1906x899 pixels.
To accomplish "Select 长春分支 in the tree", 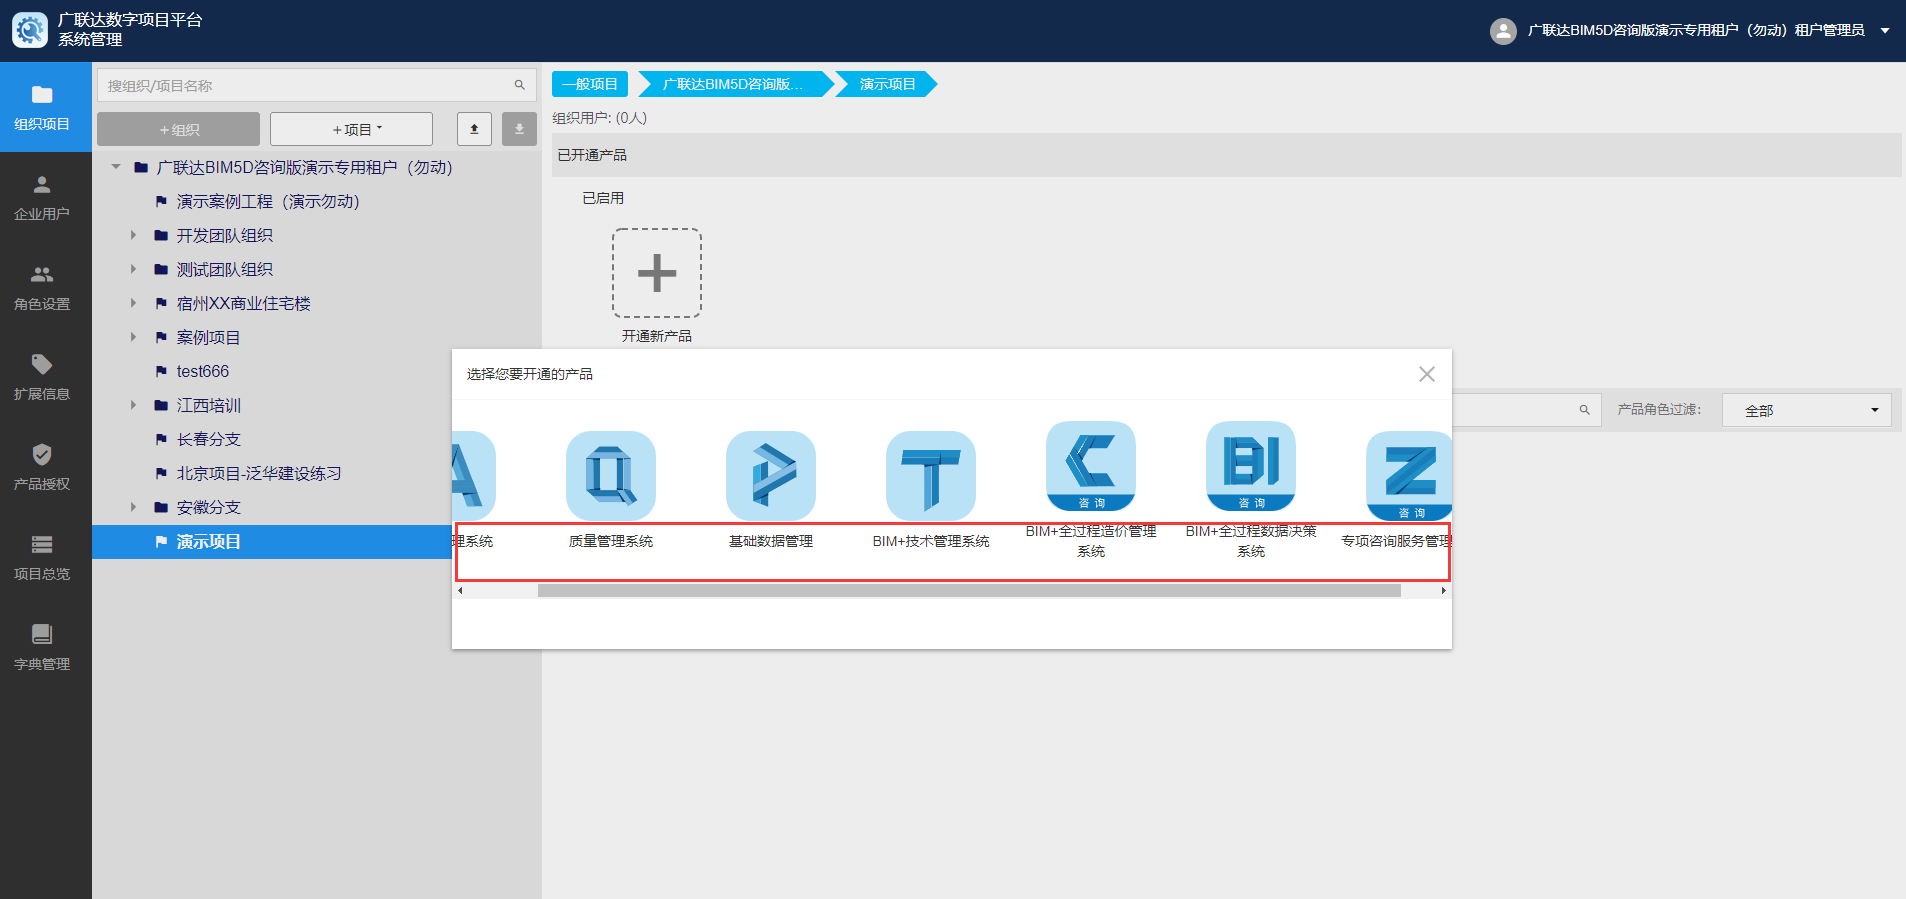I will pos(208,439).
